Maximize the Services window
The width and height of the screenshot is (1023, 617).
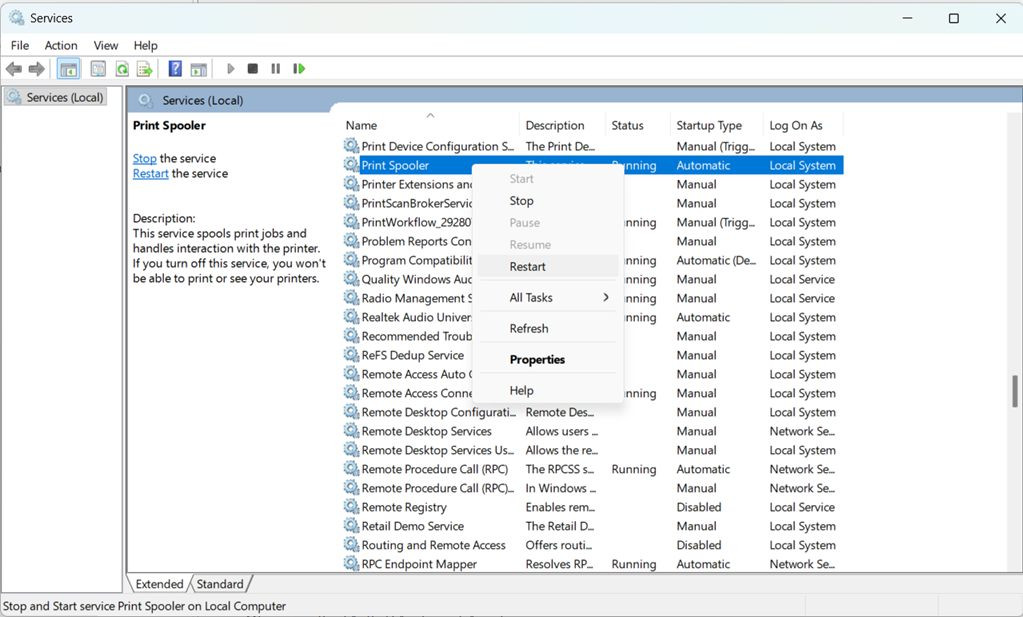pyautogui.click(x=953, y=18)
